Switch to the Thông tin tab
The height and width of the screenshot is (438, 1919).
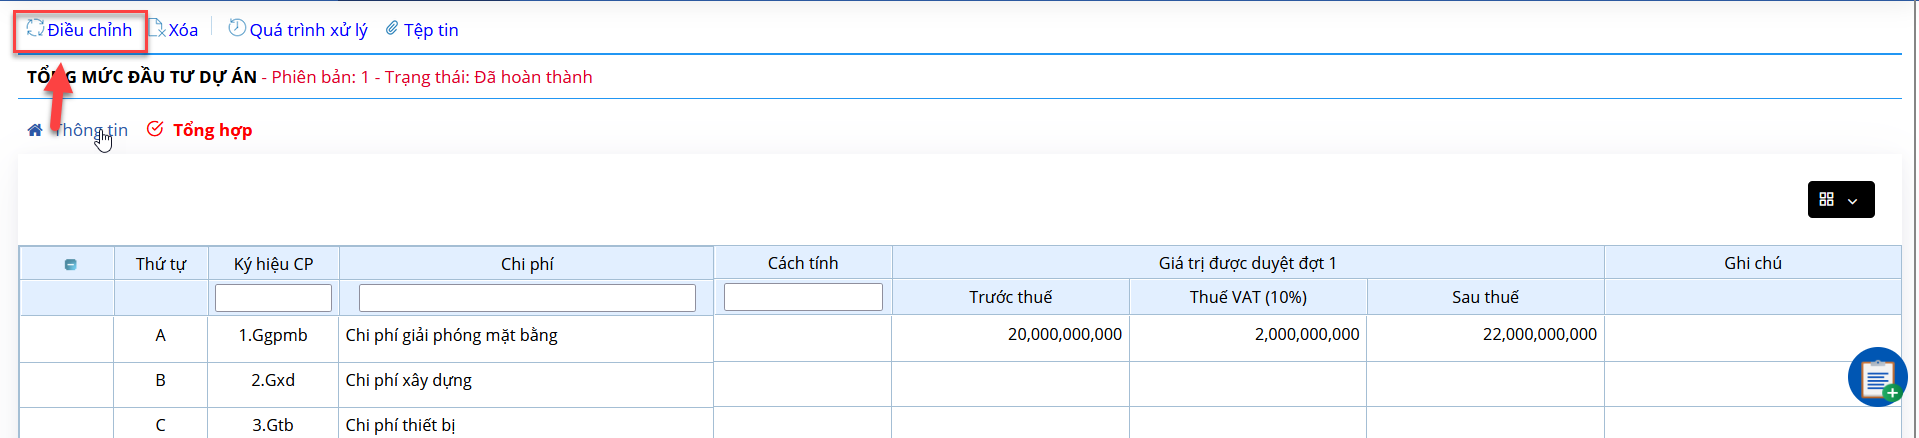tap(90, 130)
